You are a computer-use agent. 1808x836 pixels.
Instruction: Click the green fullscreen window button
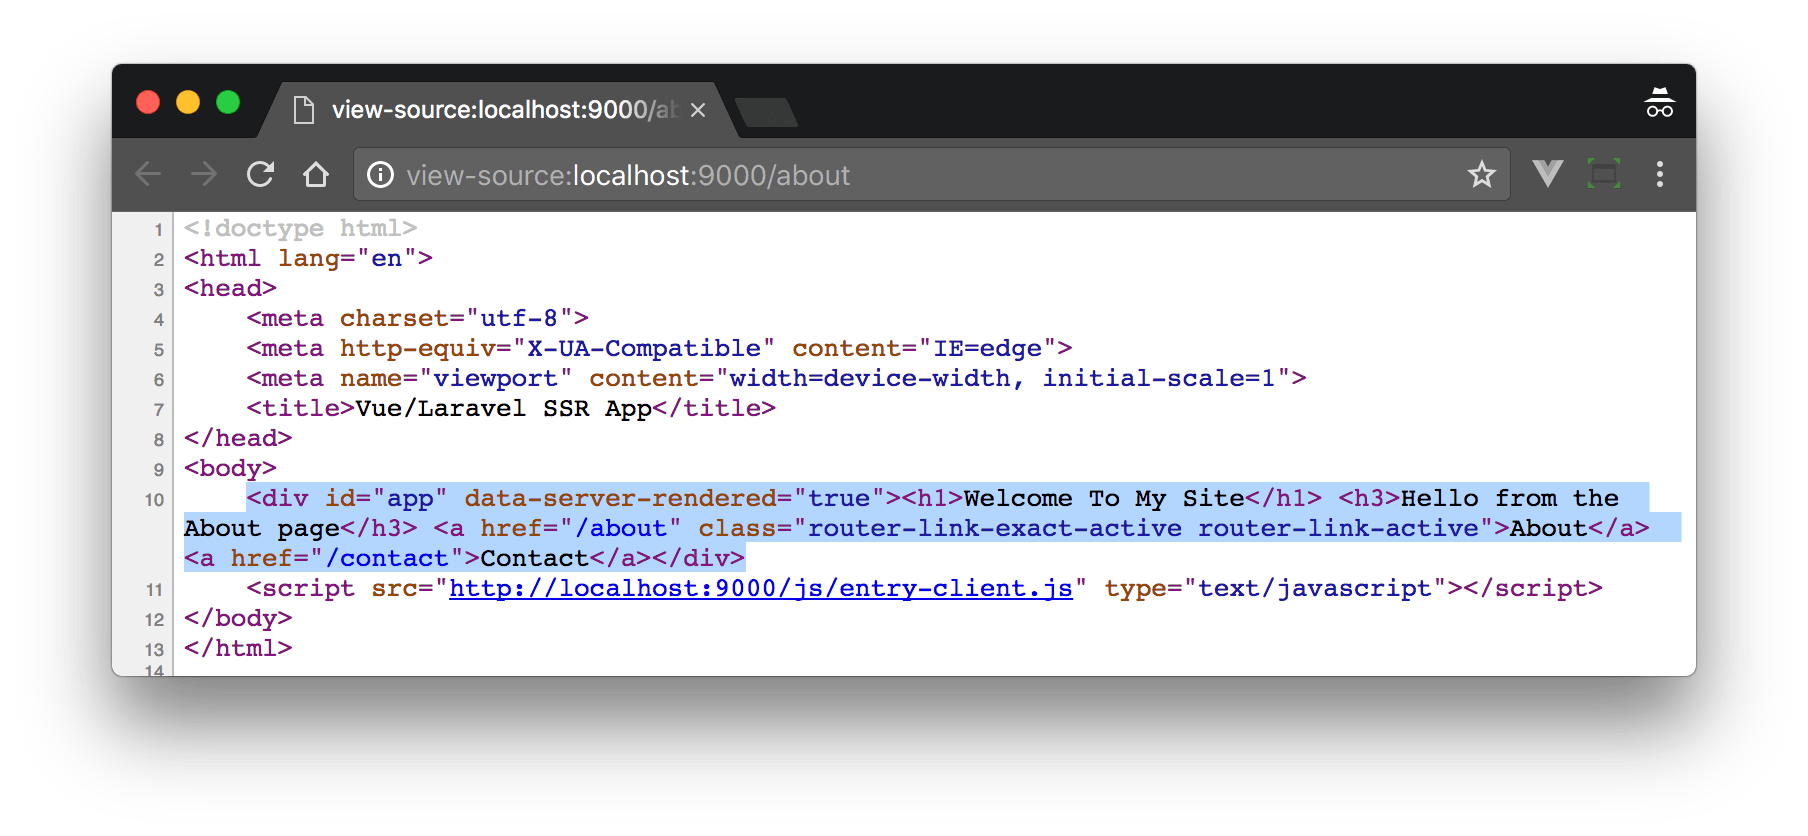pos(228,102)
